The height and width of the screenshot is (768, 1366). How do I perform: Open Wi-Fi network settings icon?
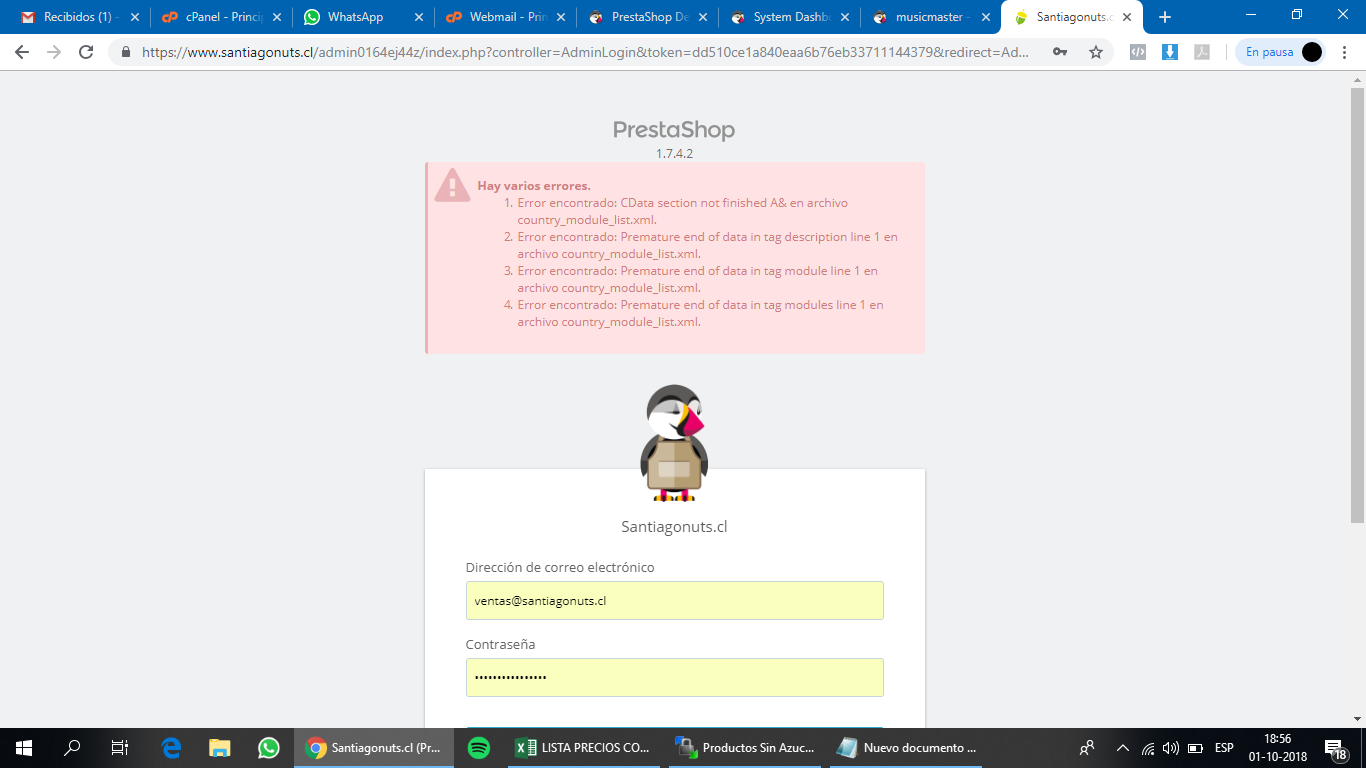click(1148, 748)
